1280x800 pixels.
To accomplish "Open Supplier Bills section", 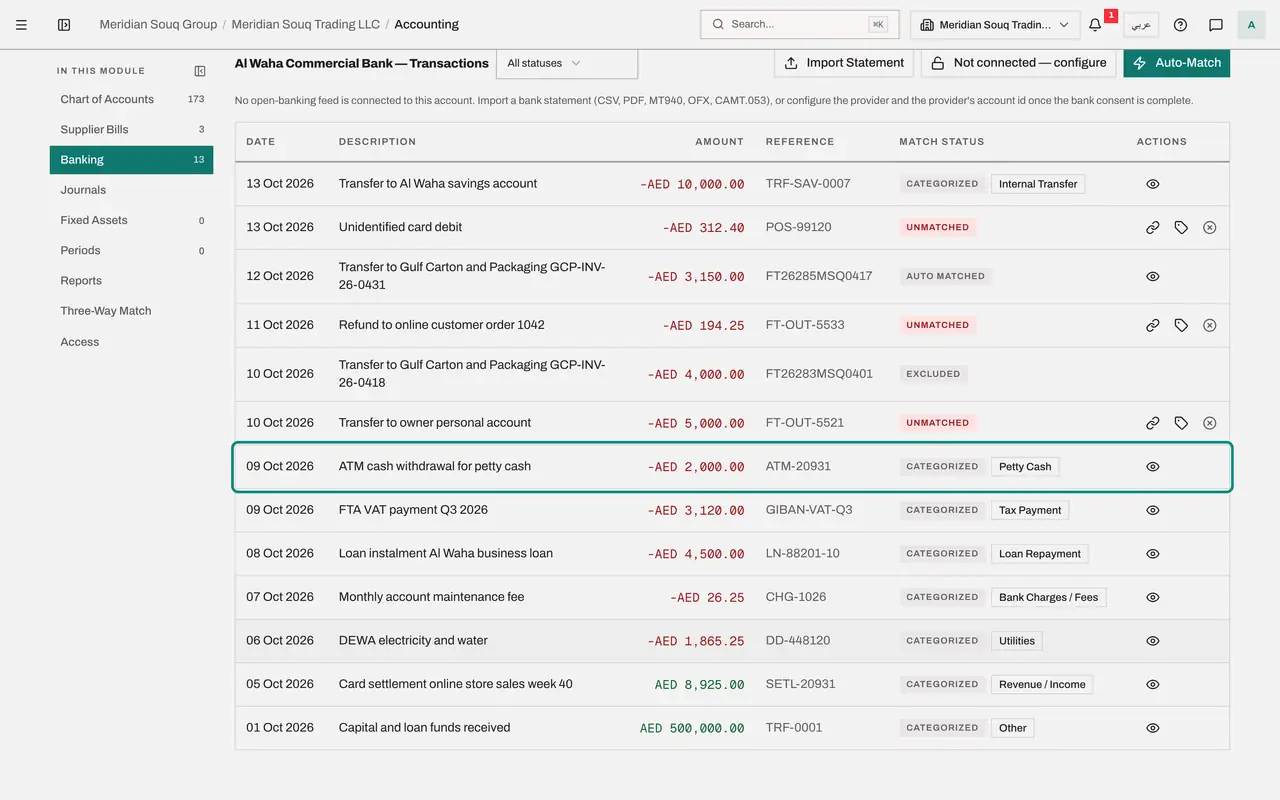I will [x=131, y=129].
